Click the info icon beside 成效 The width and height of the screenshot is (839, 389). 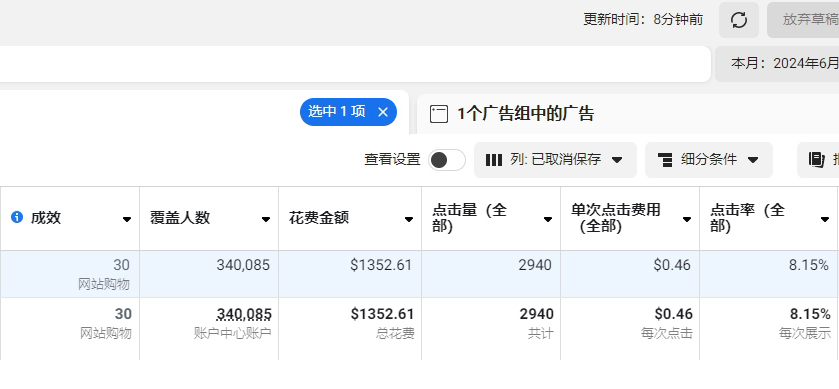coord(17,217)
